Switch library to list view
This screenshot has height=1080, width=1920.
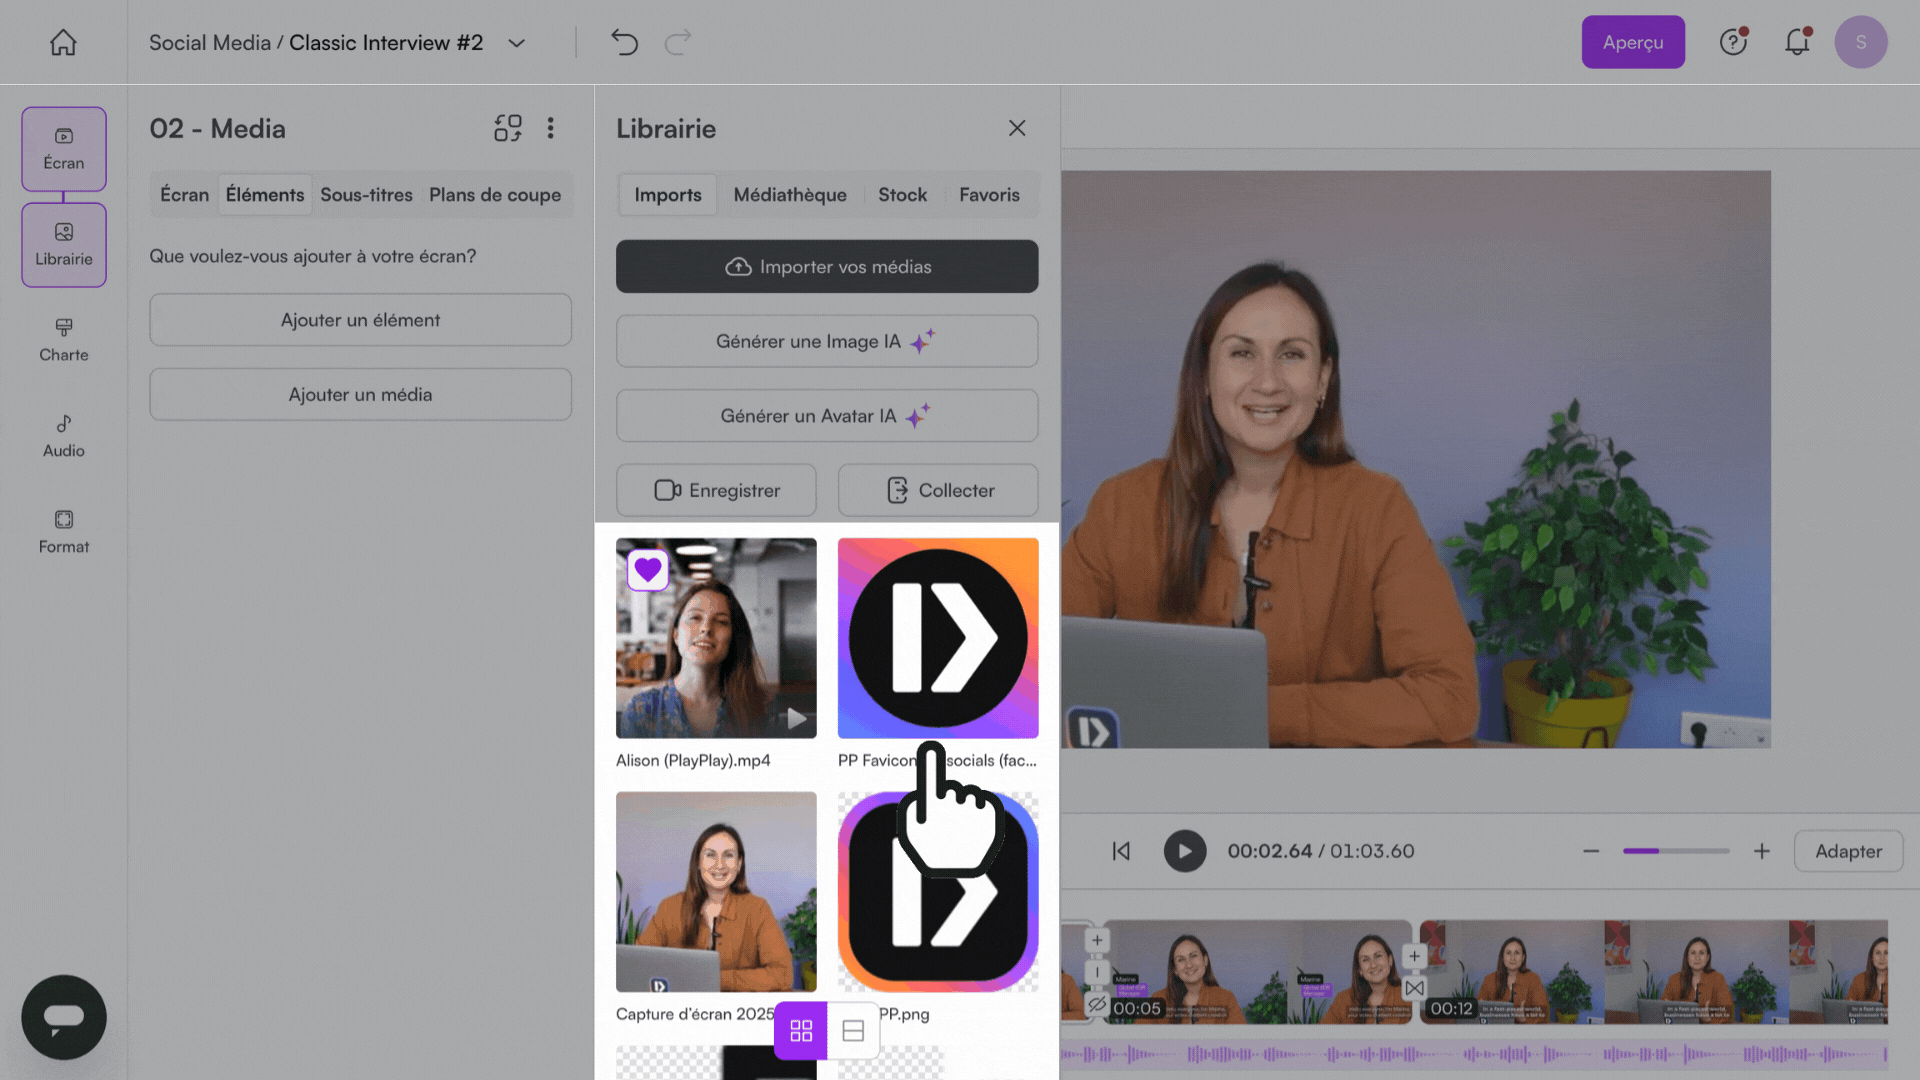pos(853,1030)
